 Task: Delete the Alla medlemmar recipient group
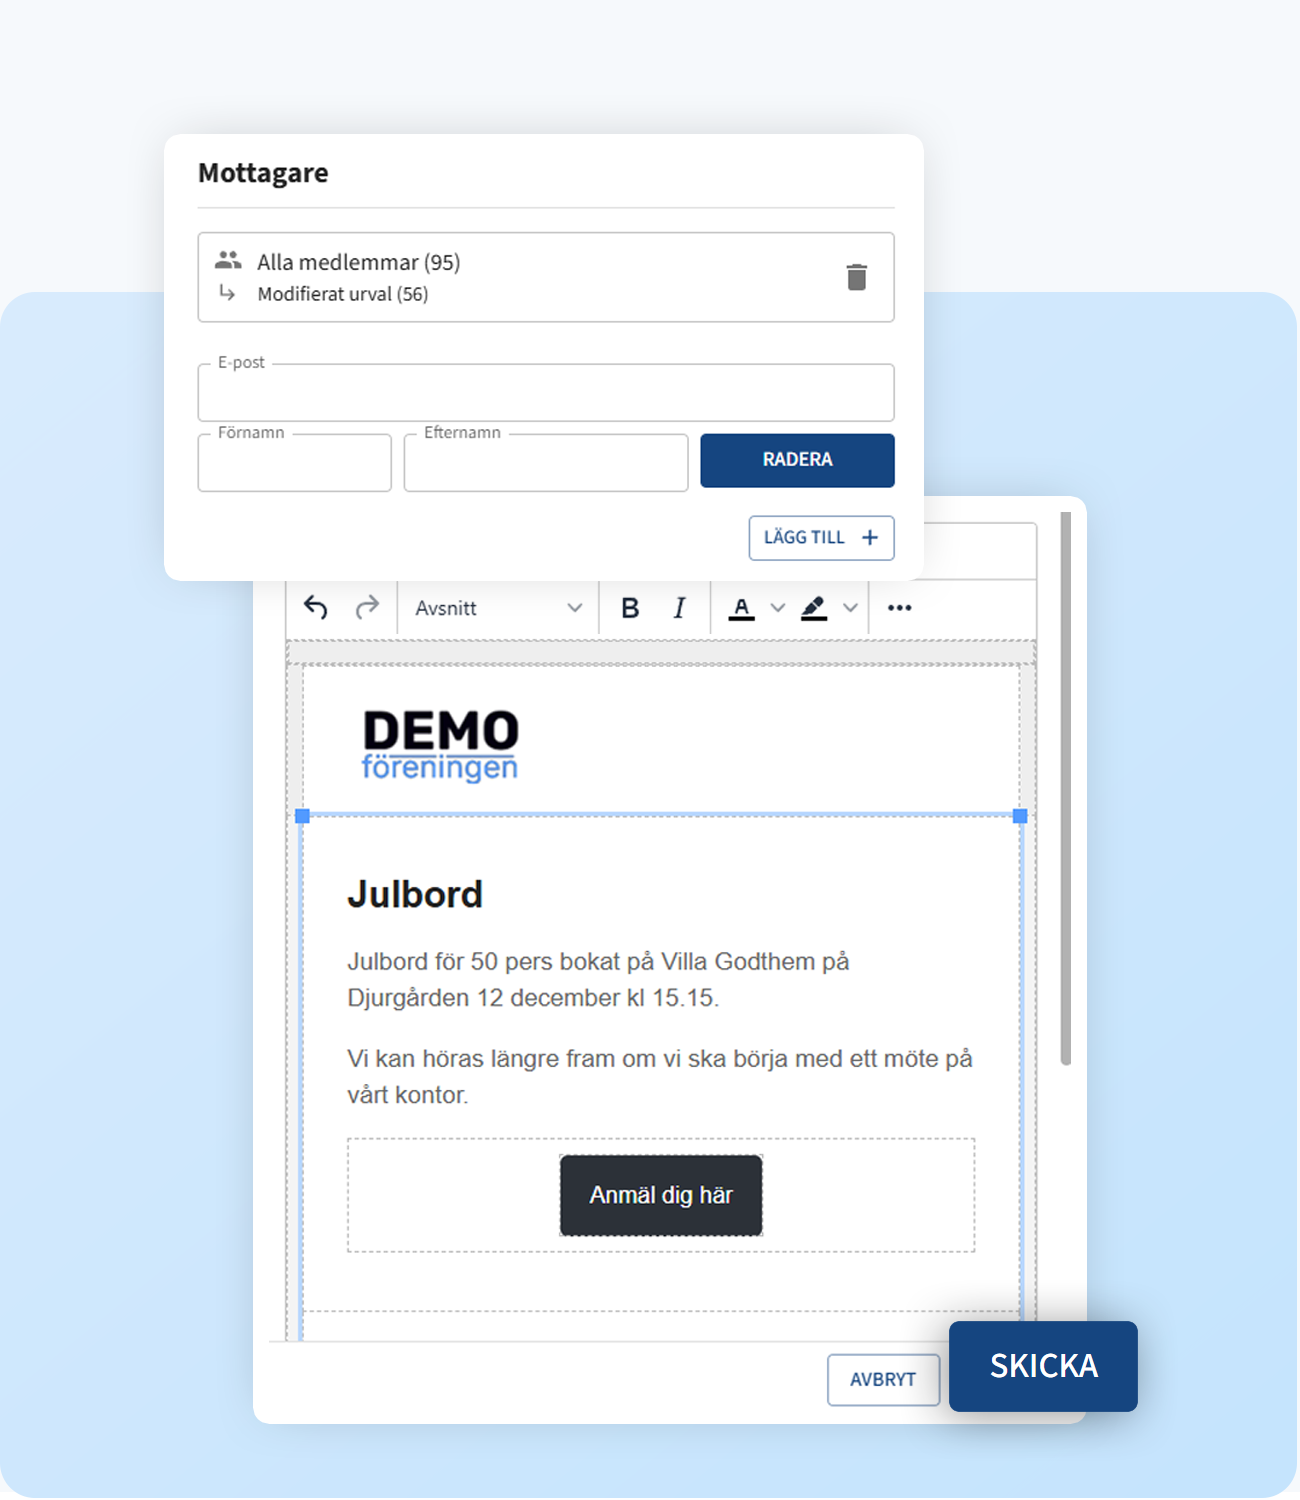click(856, 277)
